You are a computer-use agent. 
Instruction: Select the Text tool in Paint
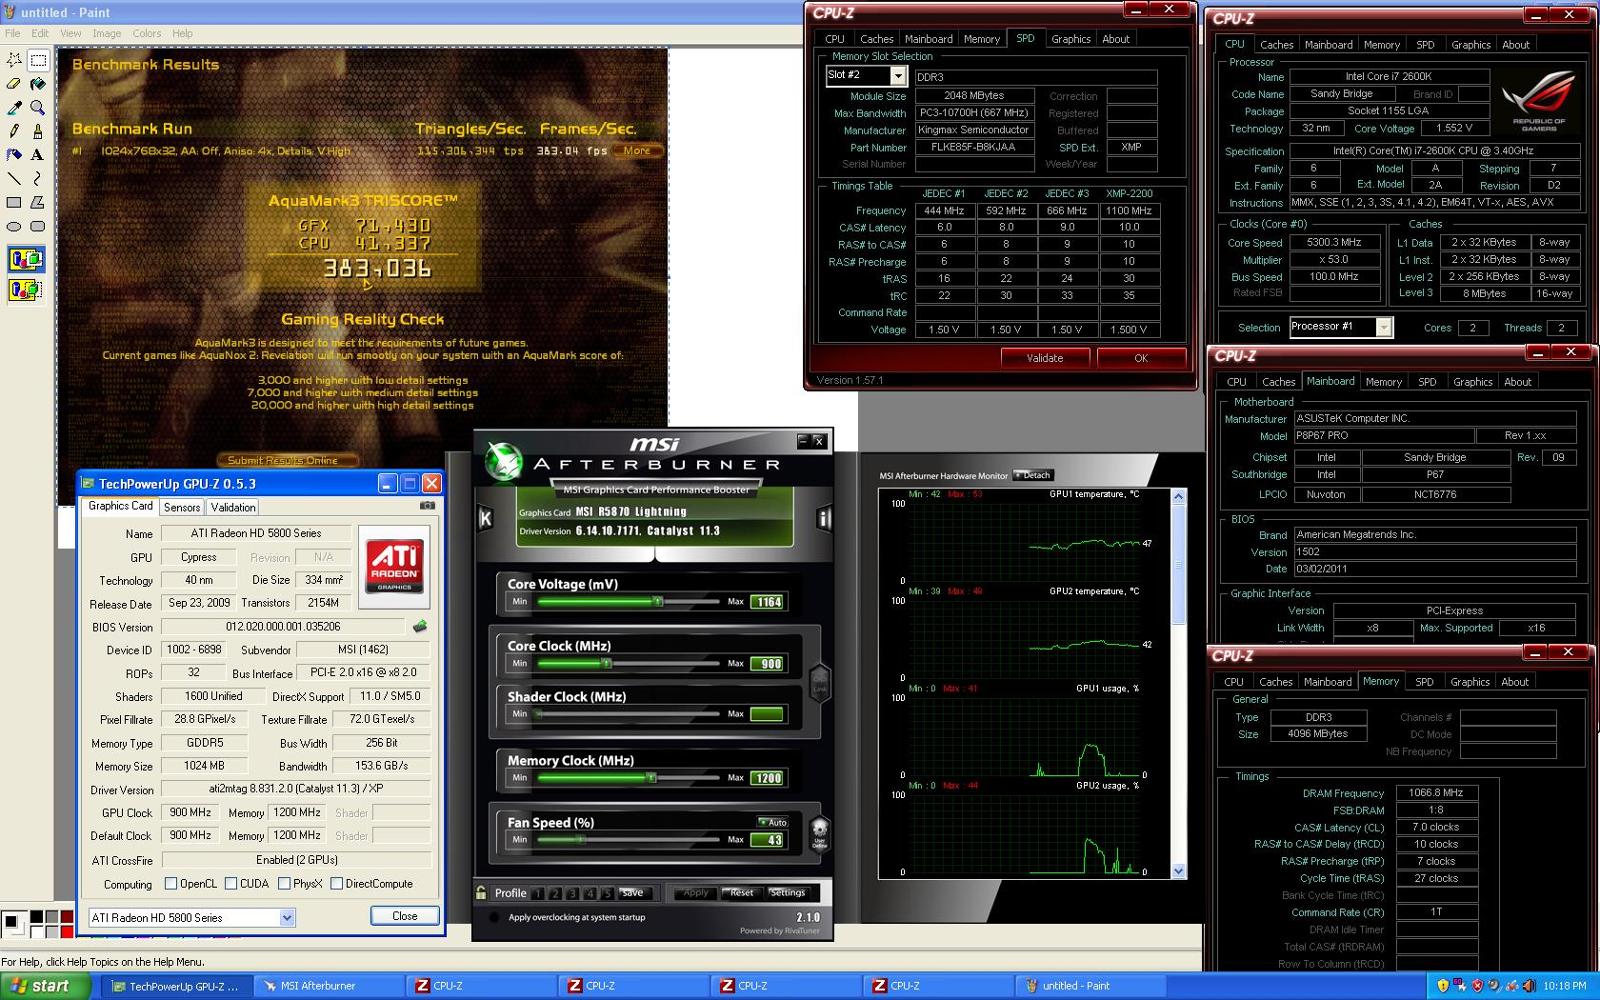tap(38, 155)
